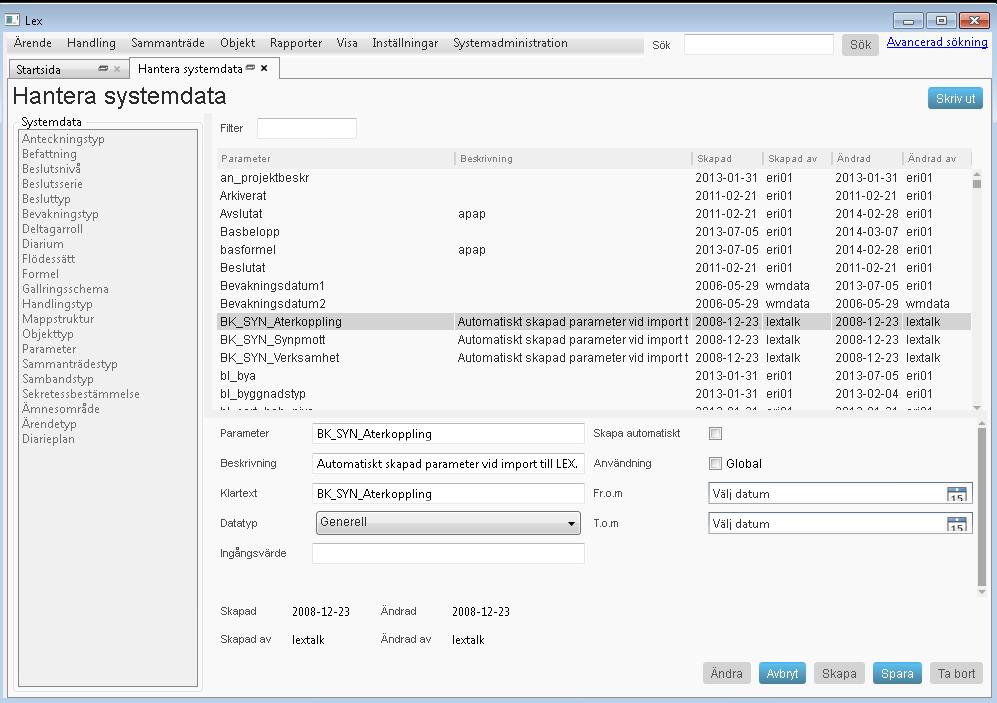Open the Avancerad sökning link

point(937,42)
